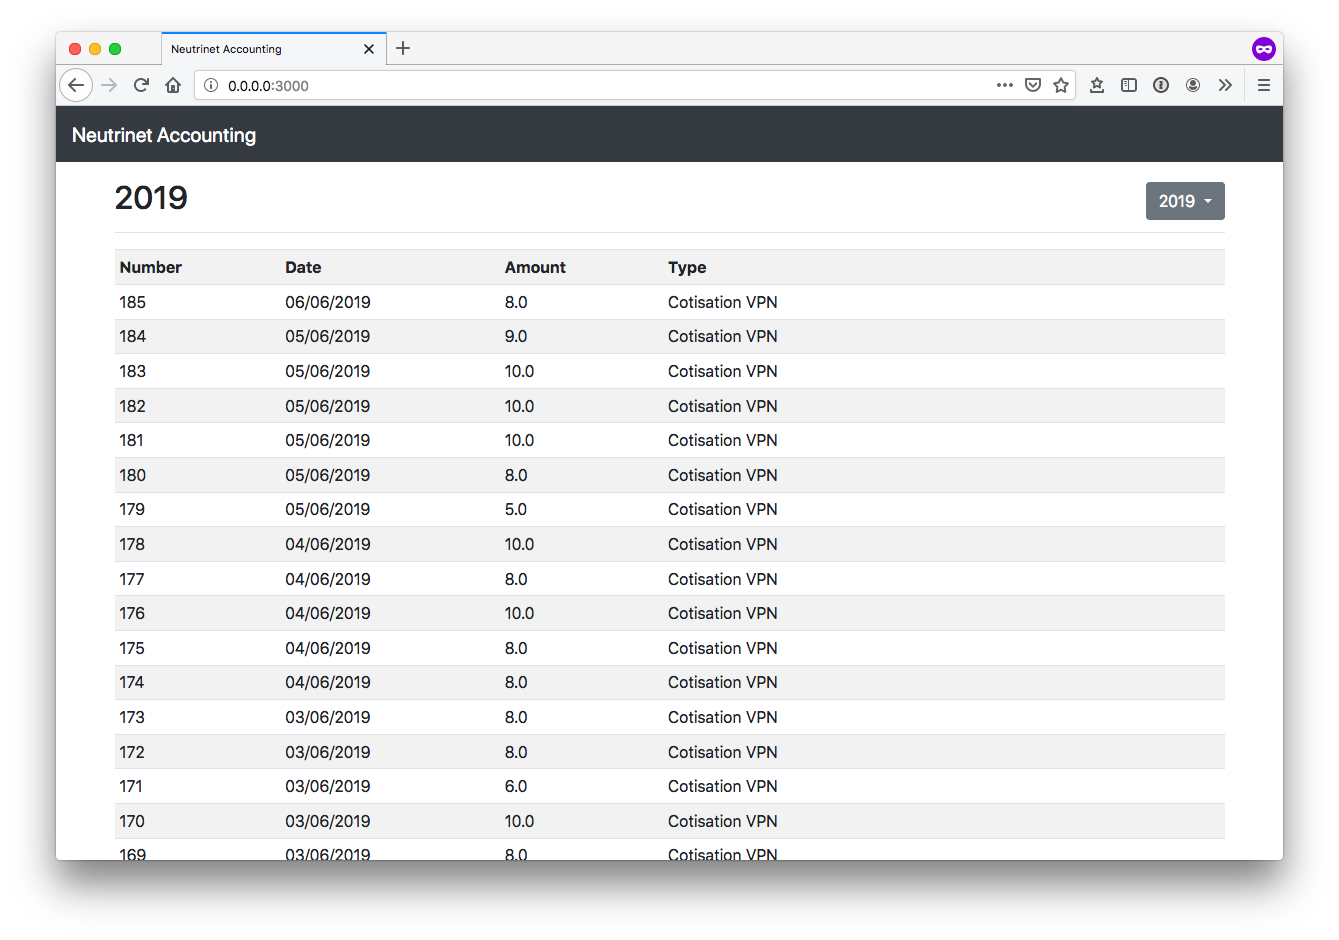1339x940 pixels.
Task: Click date 04/06/2019 in row 177
Action: 327,579
